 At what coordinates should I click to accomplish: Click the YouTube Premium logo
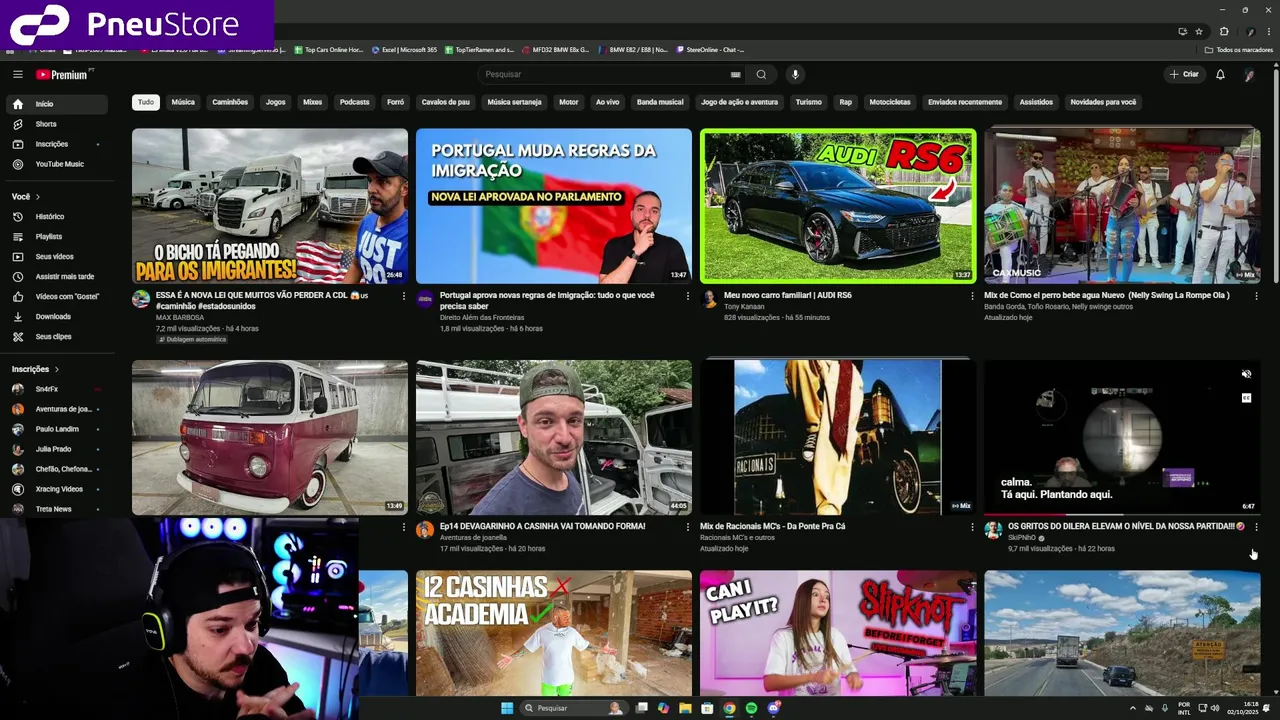[64, 74]
